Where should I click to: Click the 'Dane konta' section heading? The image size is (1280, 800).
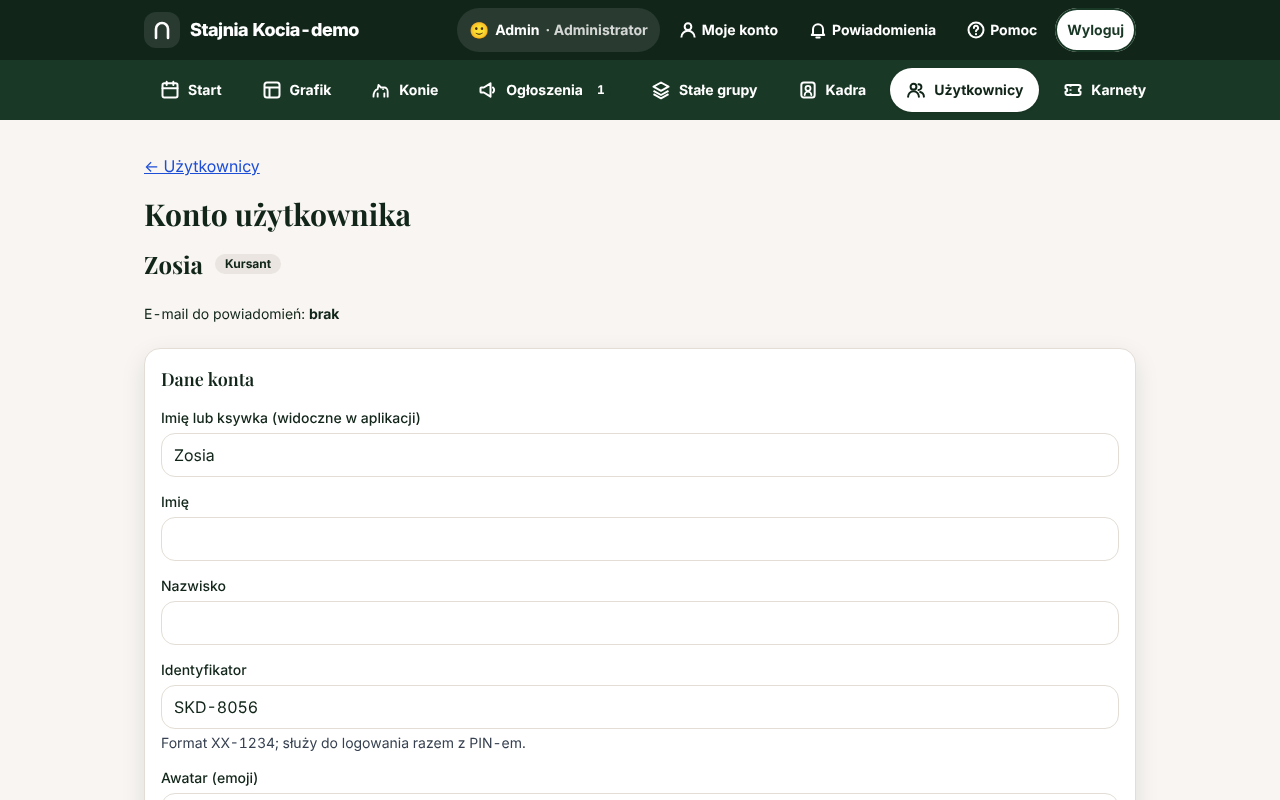pyautogui.click(x=208, y=379)
